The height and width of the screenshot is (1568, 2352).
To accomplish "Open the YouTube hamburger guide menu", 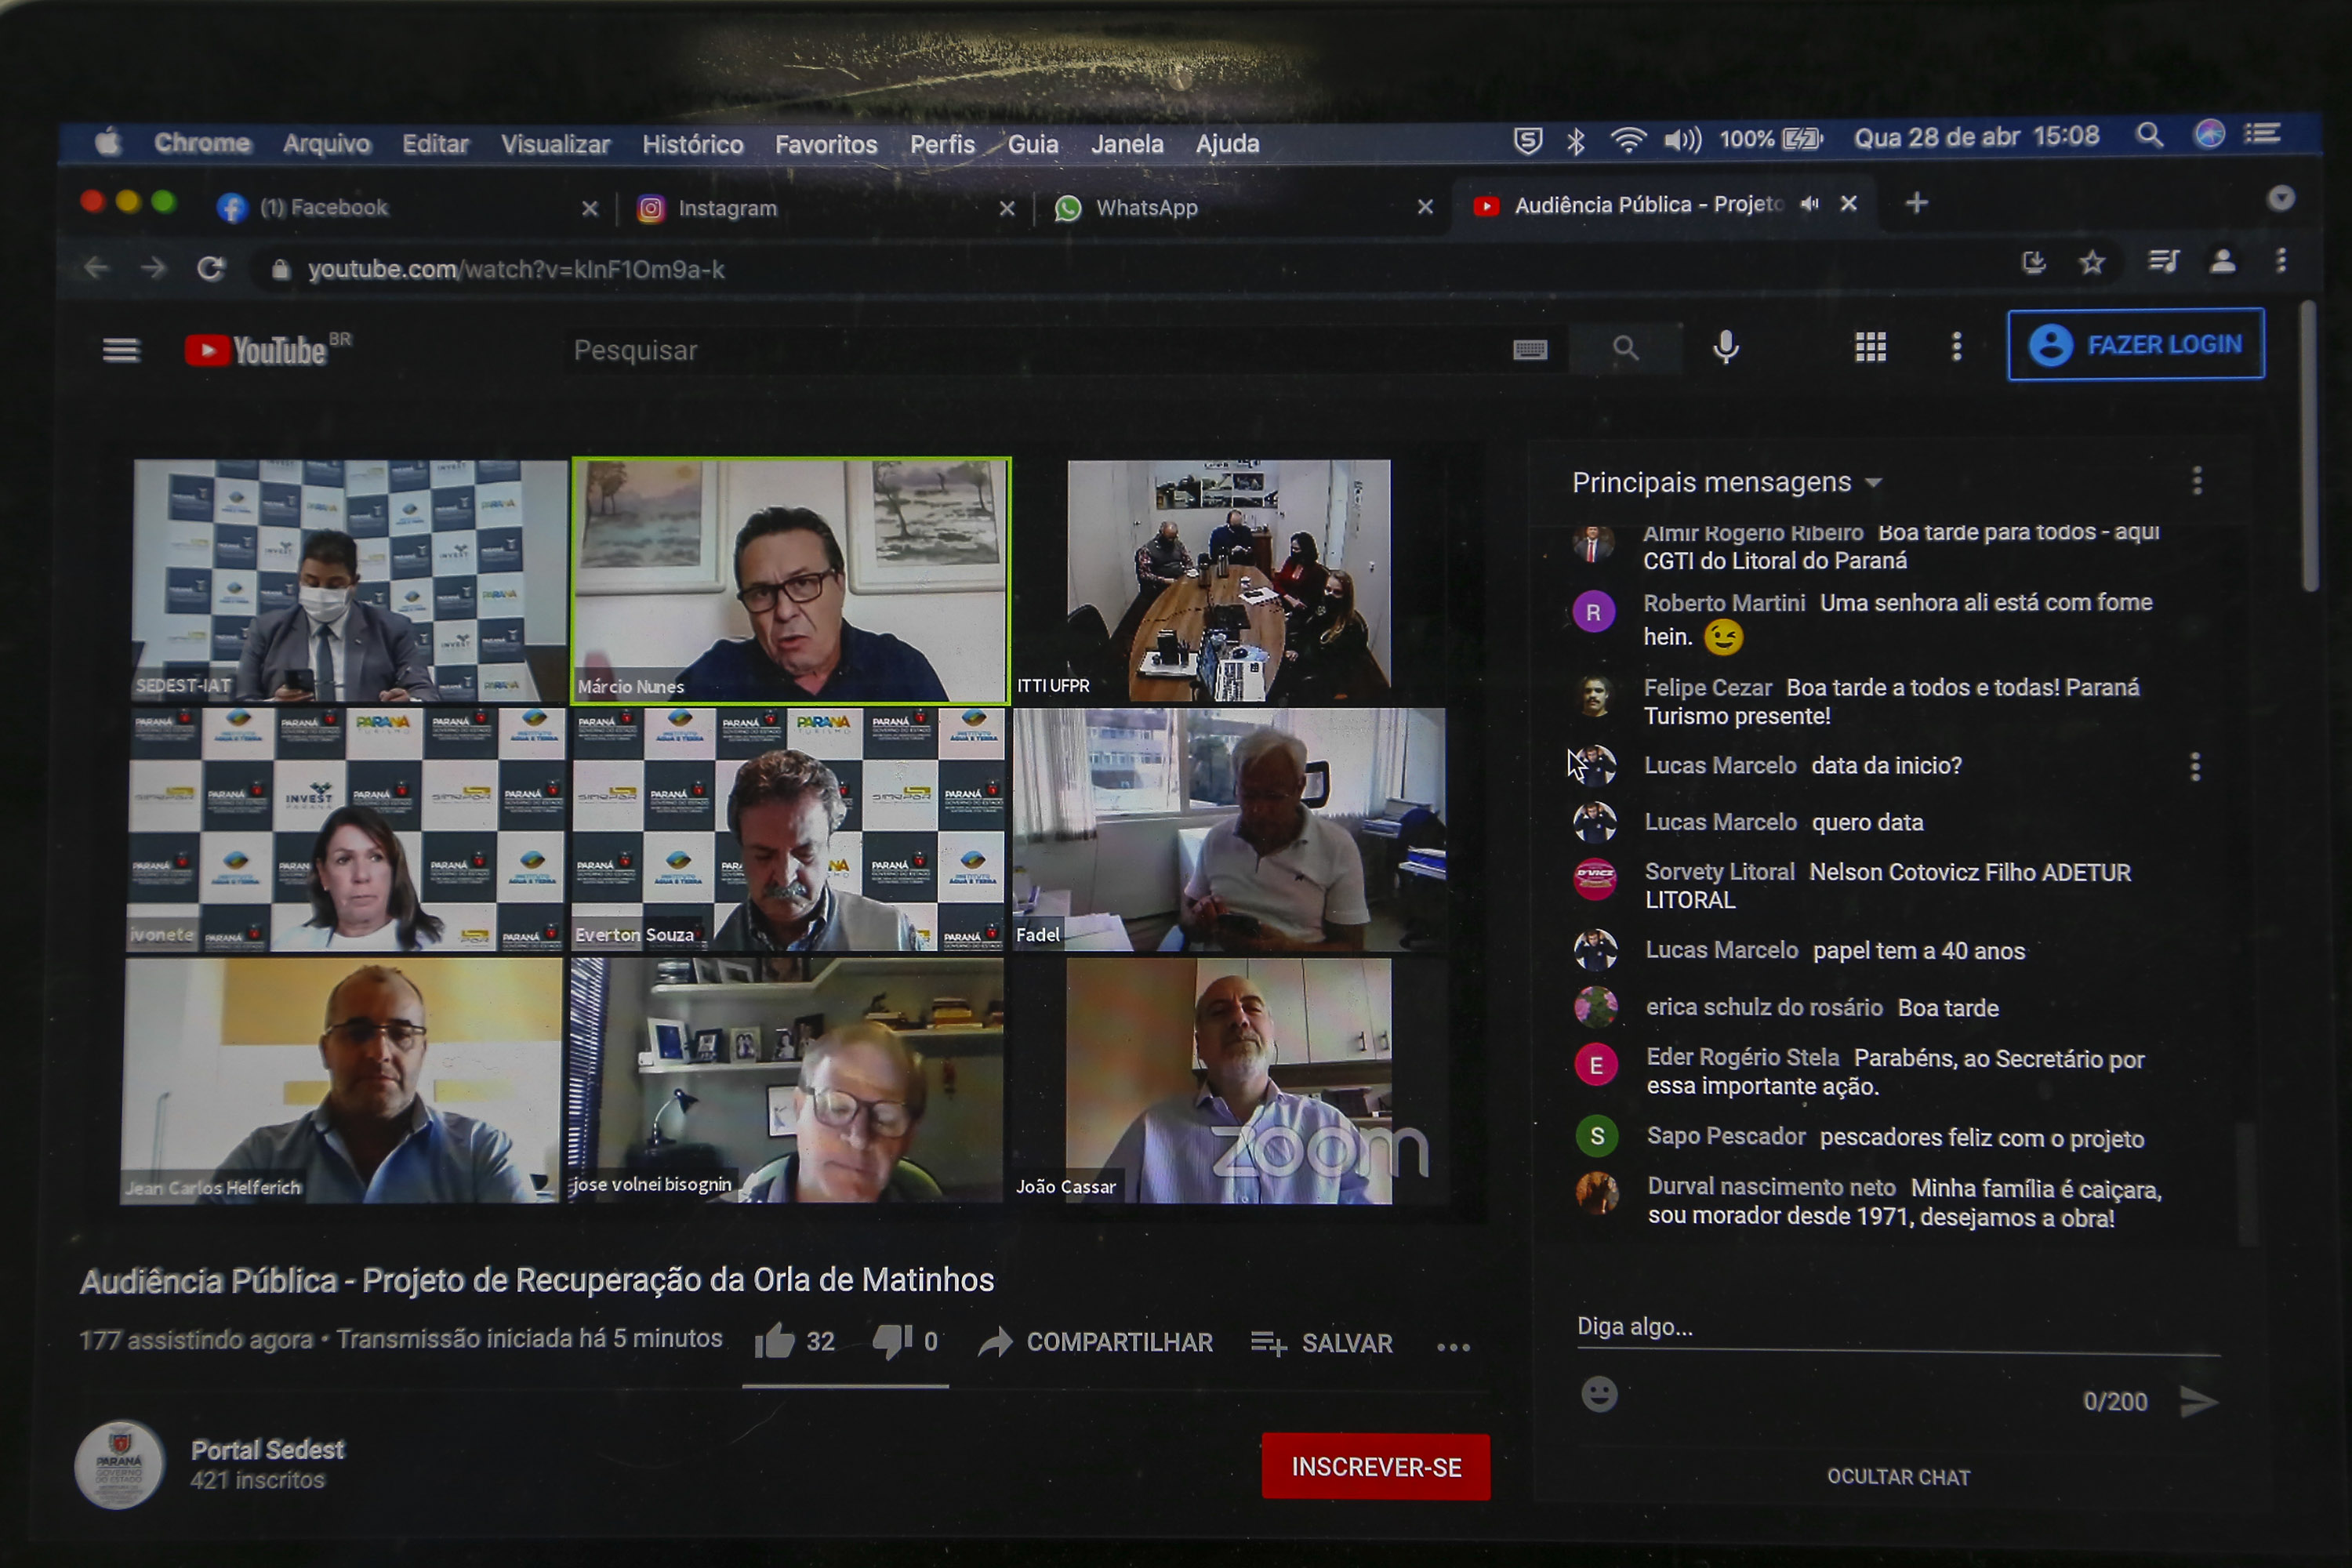I will (121, 350).
